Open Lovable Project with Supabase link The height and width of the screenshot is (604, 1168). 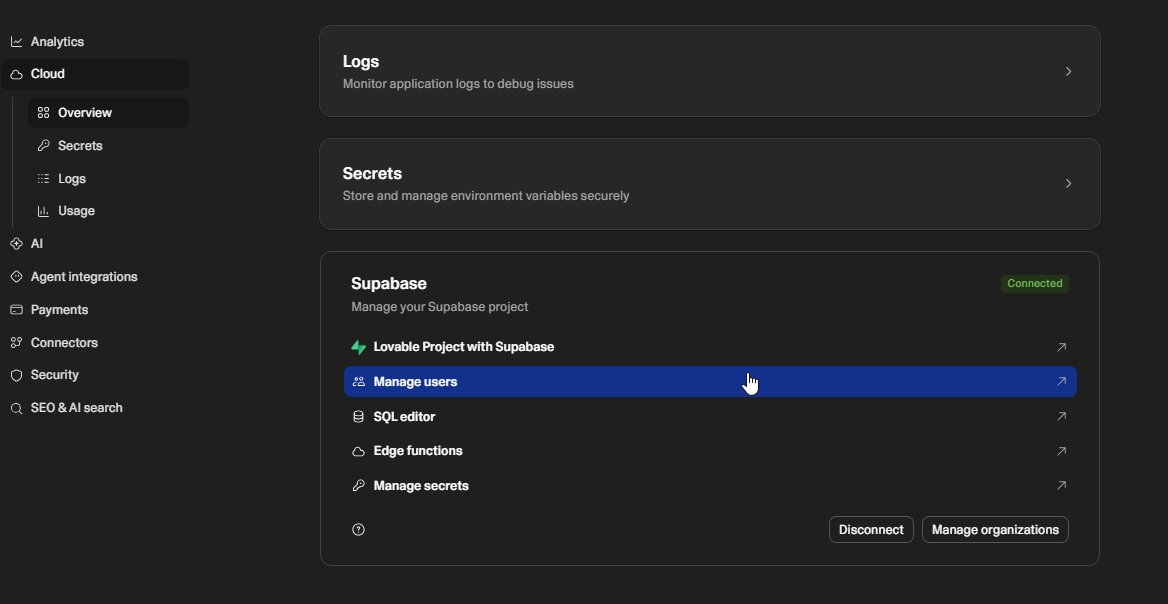710,347
